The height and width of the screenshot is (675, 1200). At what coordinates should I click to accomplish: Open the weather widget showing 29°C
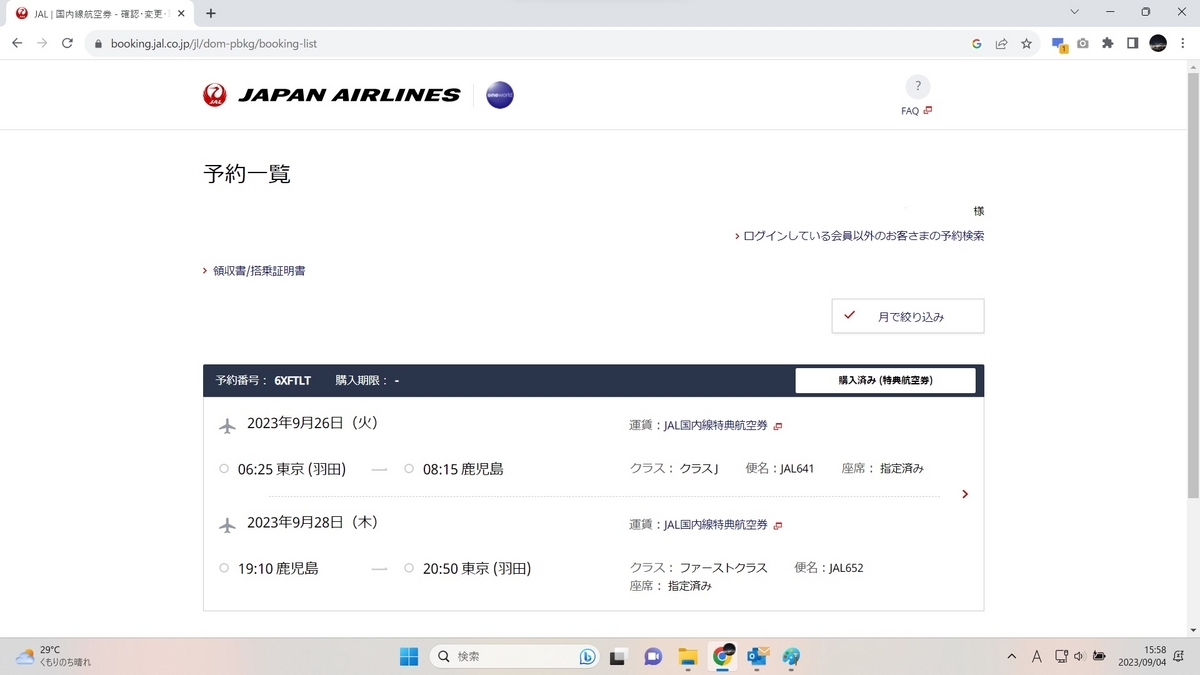coord(53,656)
